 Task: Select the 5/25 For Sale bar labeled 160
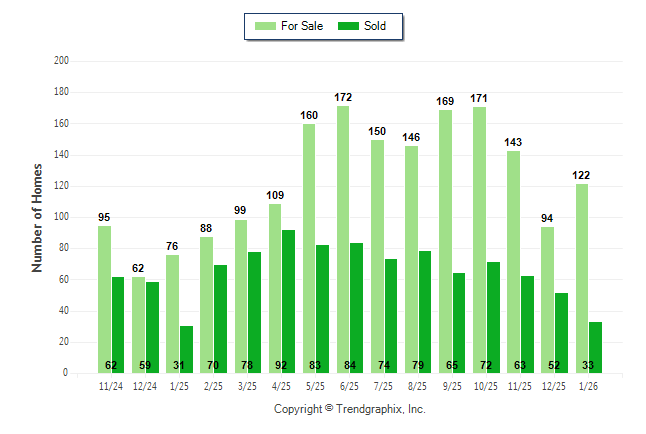tap(309, 248)
